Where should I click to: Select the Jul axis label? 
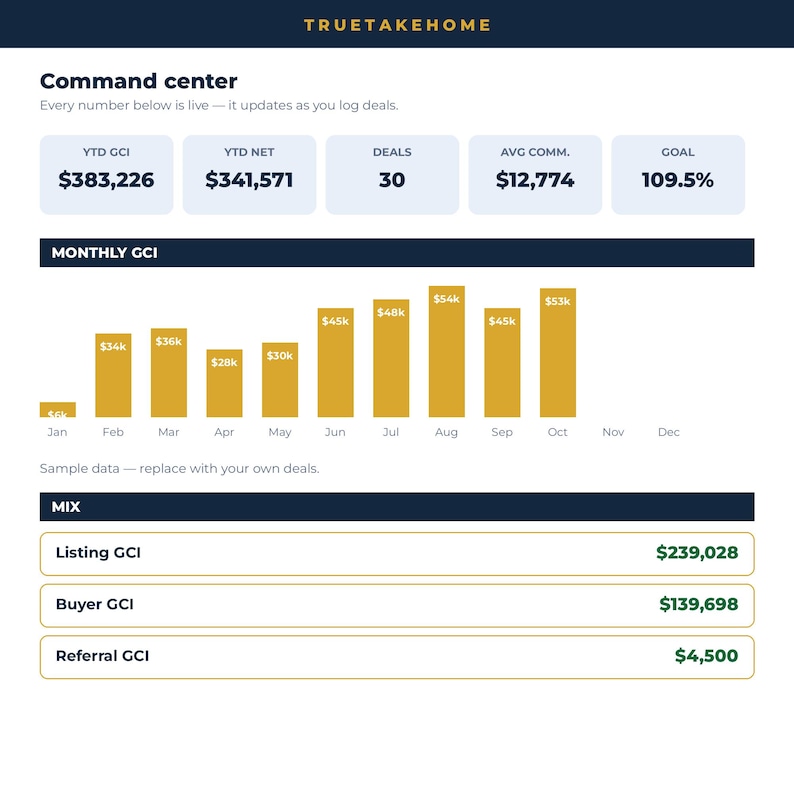(x=391, y=432)
